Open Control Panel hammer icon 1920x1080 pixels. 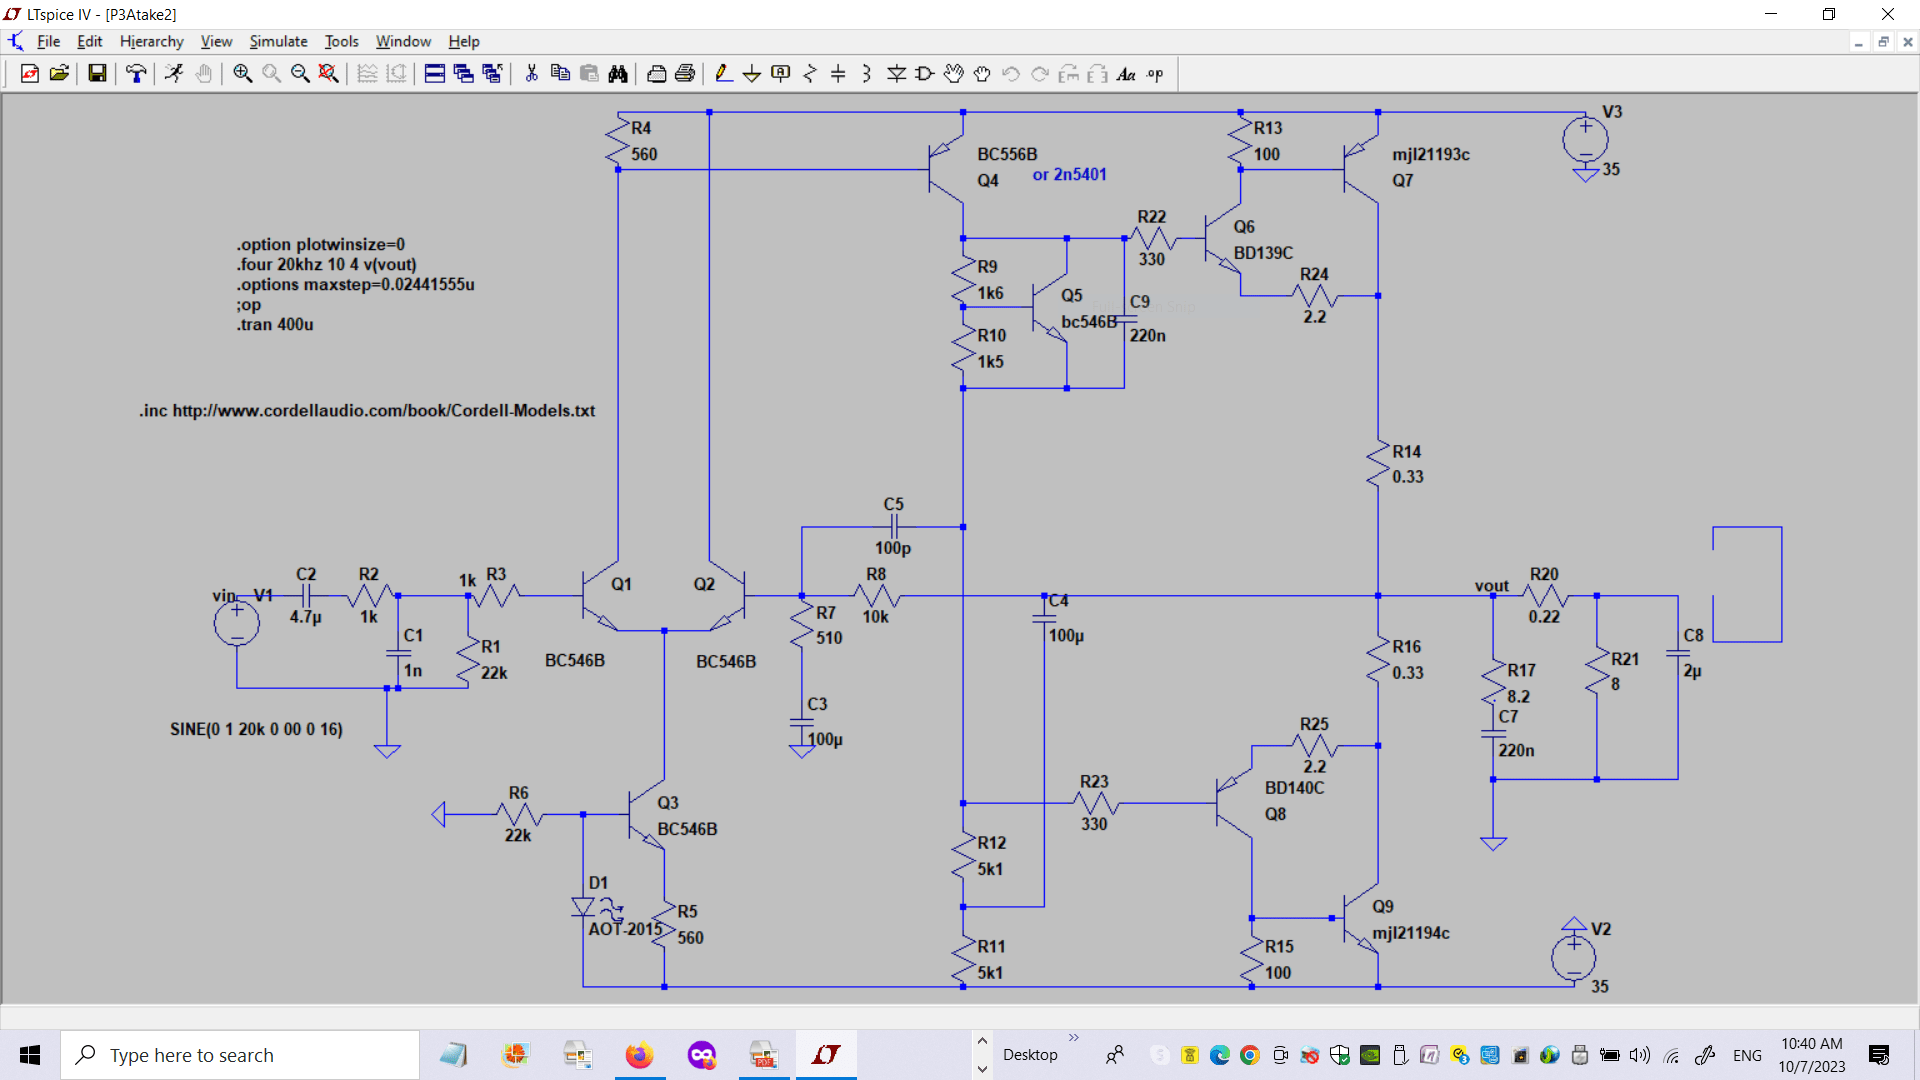pyautogui.click(x=136, y=74)
